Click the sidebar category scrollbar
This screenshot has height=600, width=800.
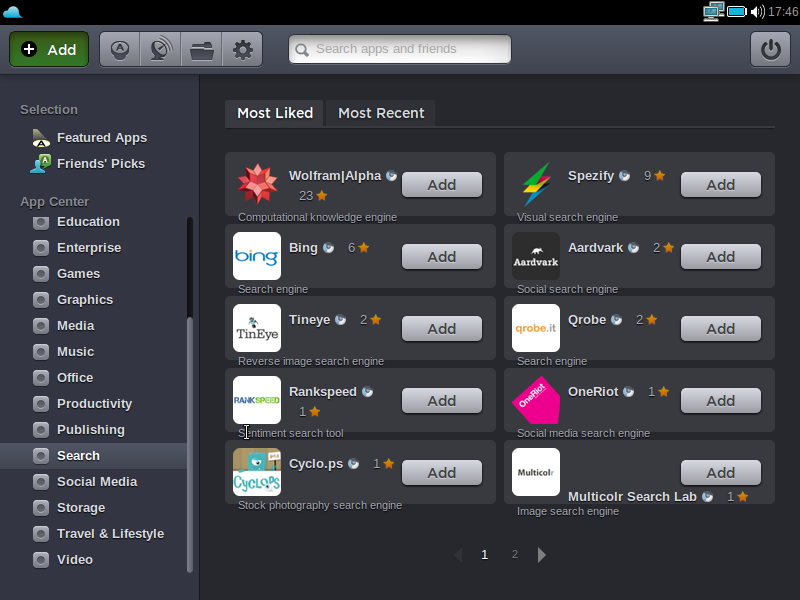tap(190, 440)
